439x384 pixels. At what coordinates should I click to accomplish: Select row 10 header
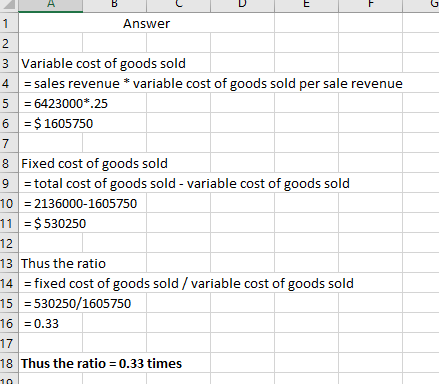point(9,203)
